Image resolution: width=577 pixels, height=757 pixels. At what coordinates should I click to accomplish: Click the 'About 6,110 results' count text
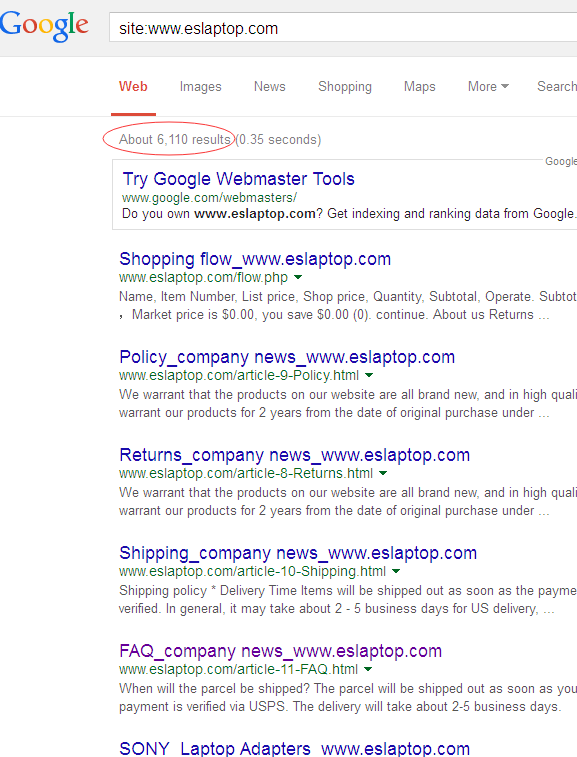(175, 140)
